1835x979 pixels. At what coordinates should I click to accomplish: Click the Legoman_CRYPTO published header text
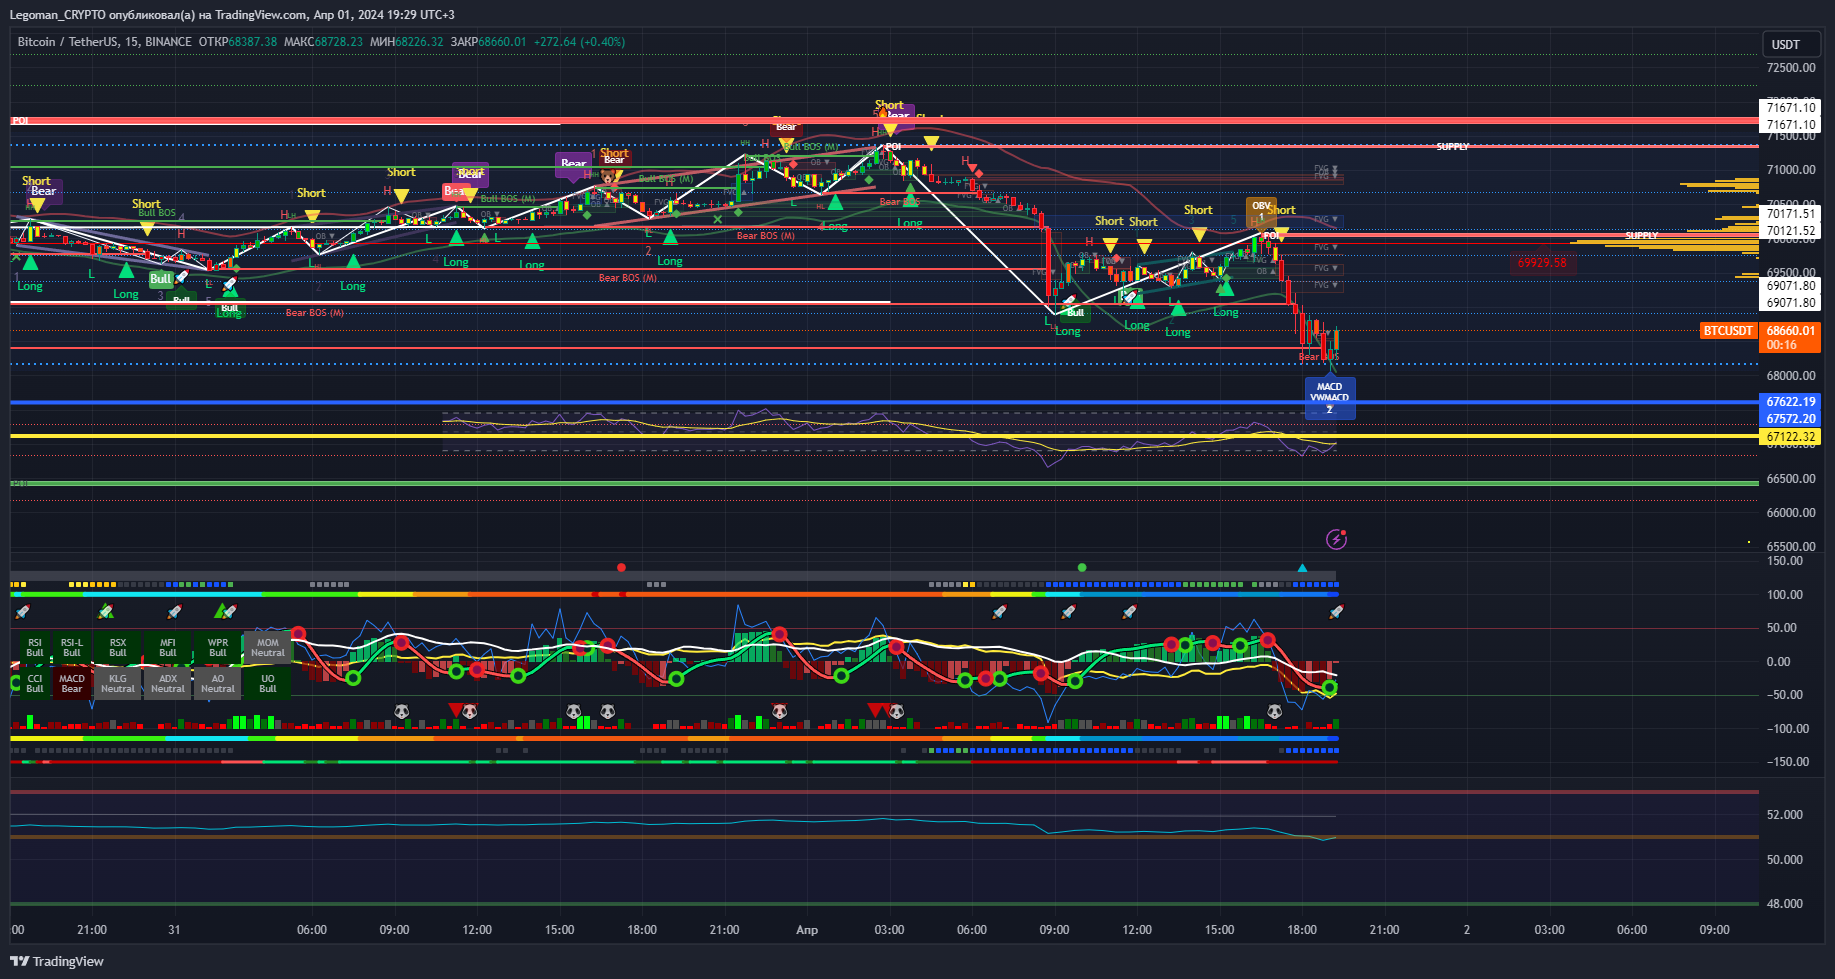click(232, 15)
